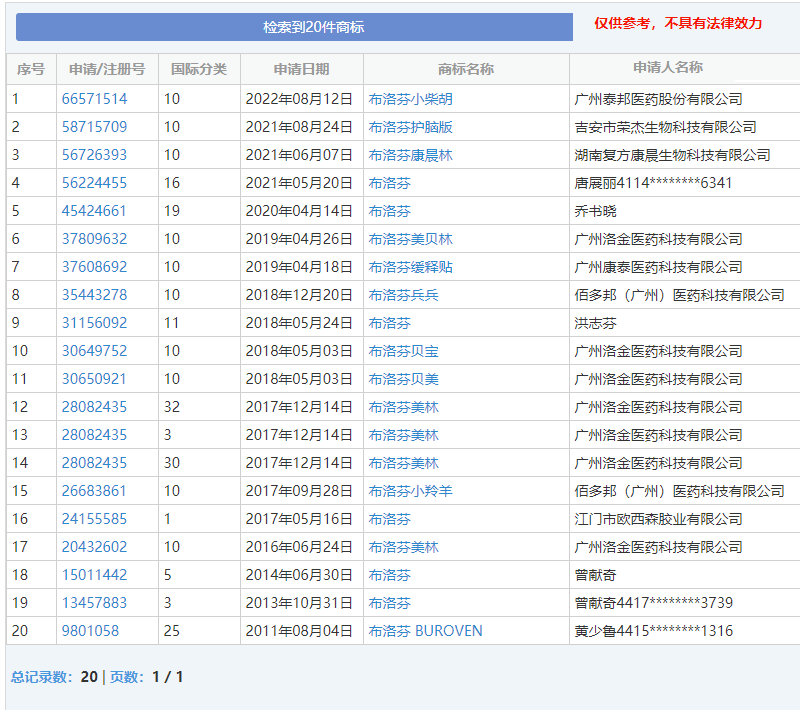This screenshot has height=710, width=800.
Task: Open registration number 37809632
Action: [x=94, y=239]
